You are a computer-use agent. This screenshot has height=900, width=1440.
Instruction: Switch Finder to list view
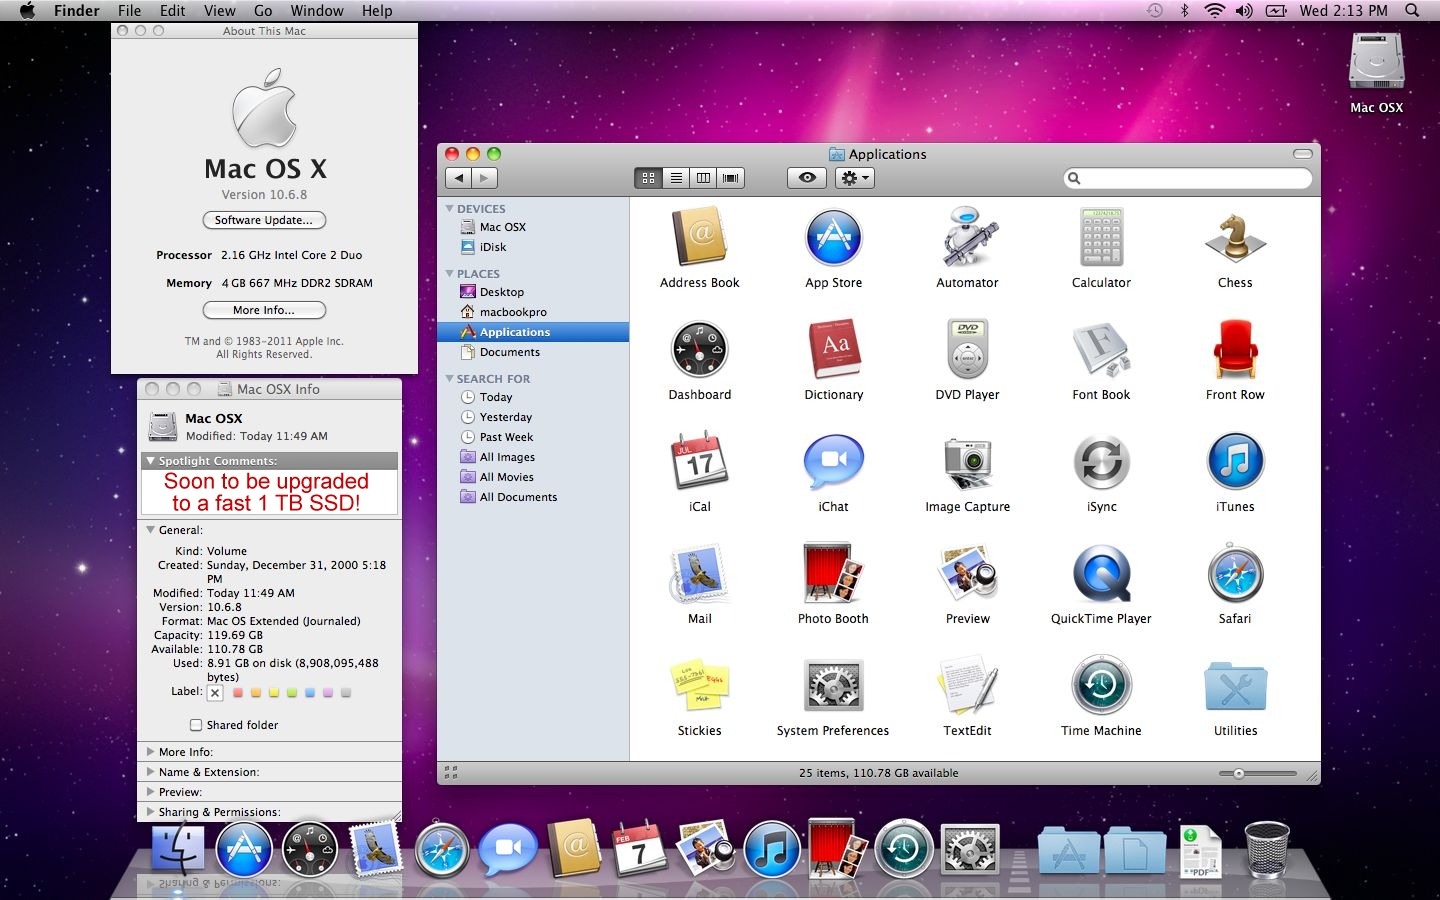[676, 178]
